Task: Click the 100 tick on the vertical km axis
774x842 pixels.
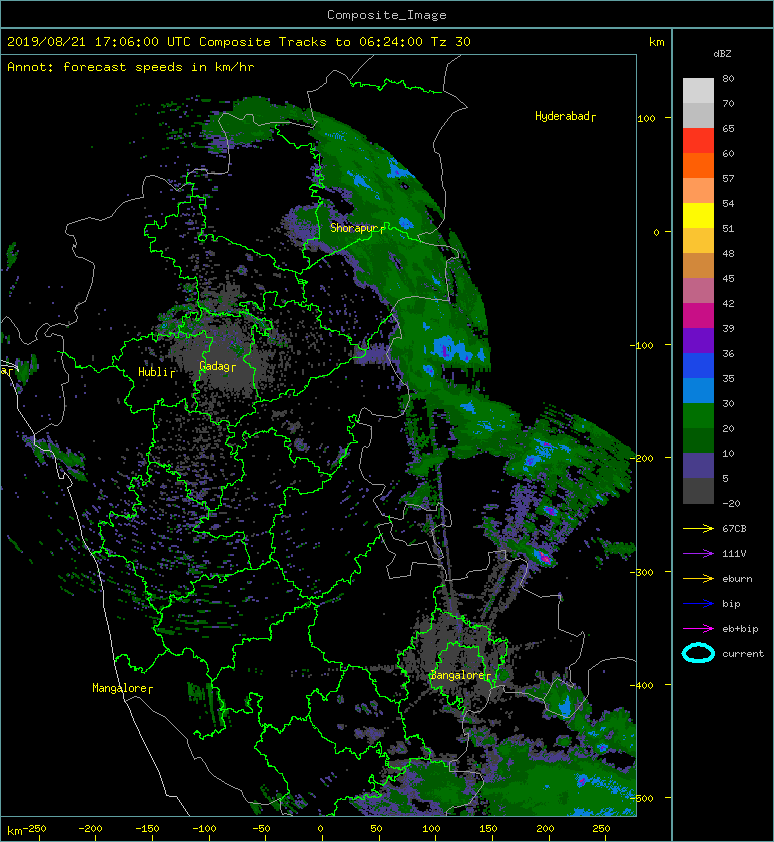Action: click(646, 119)
